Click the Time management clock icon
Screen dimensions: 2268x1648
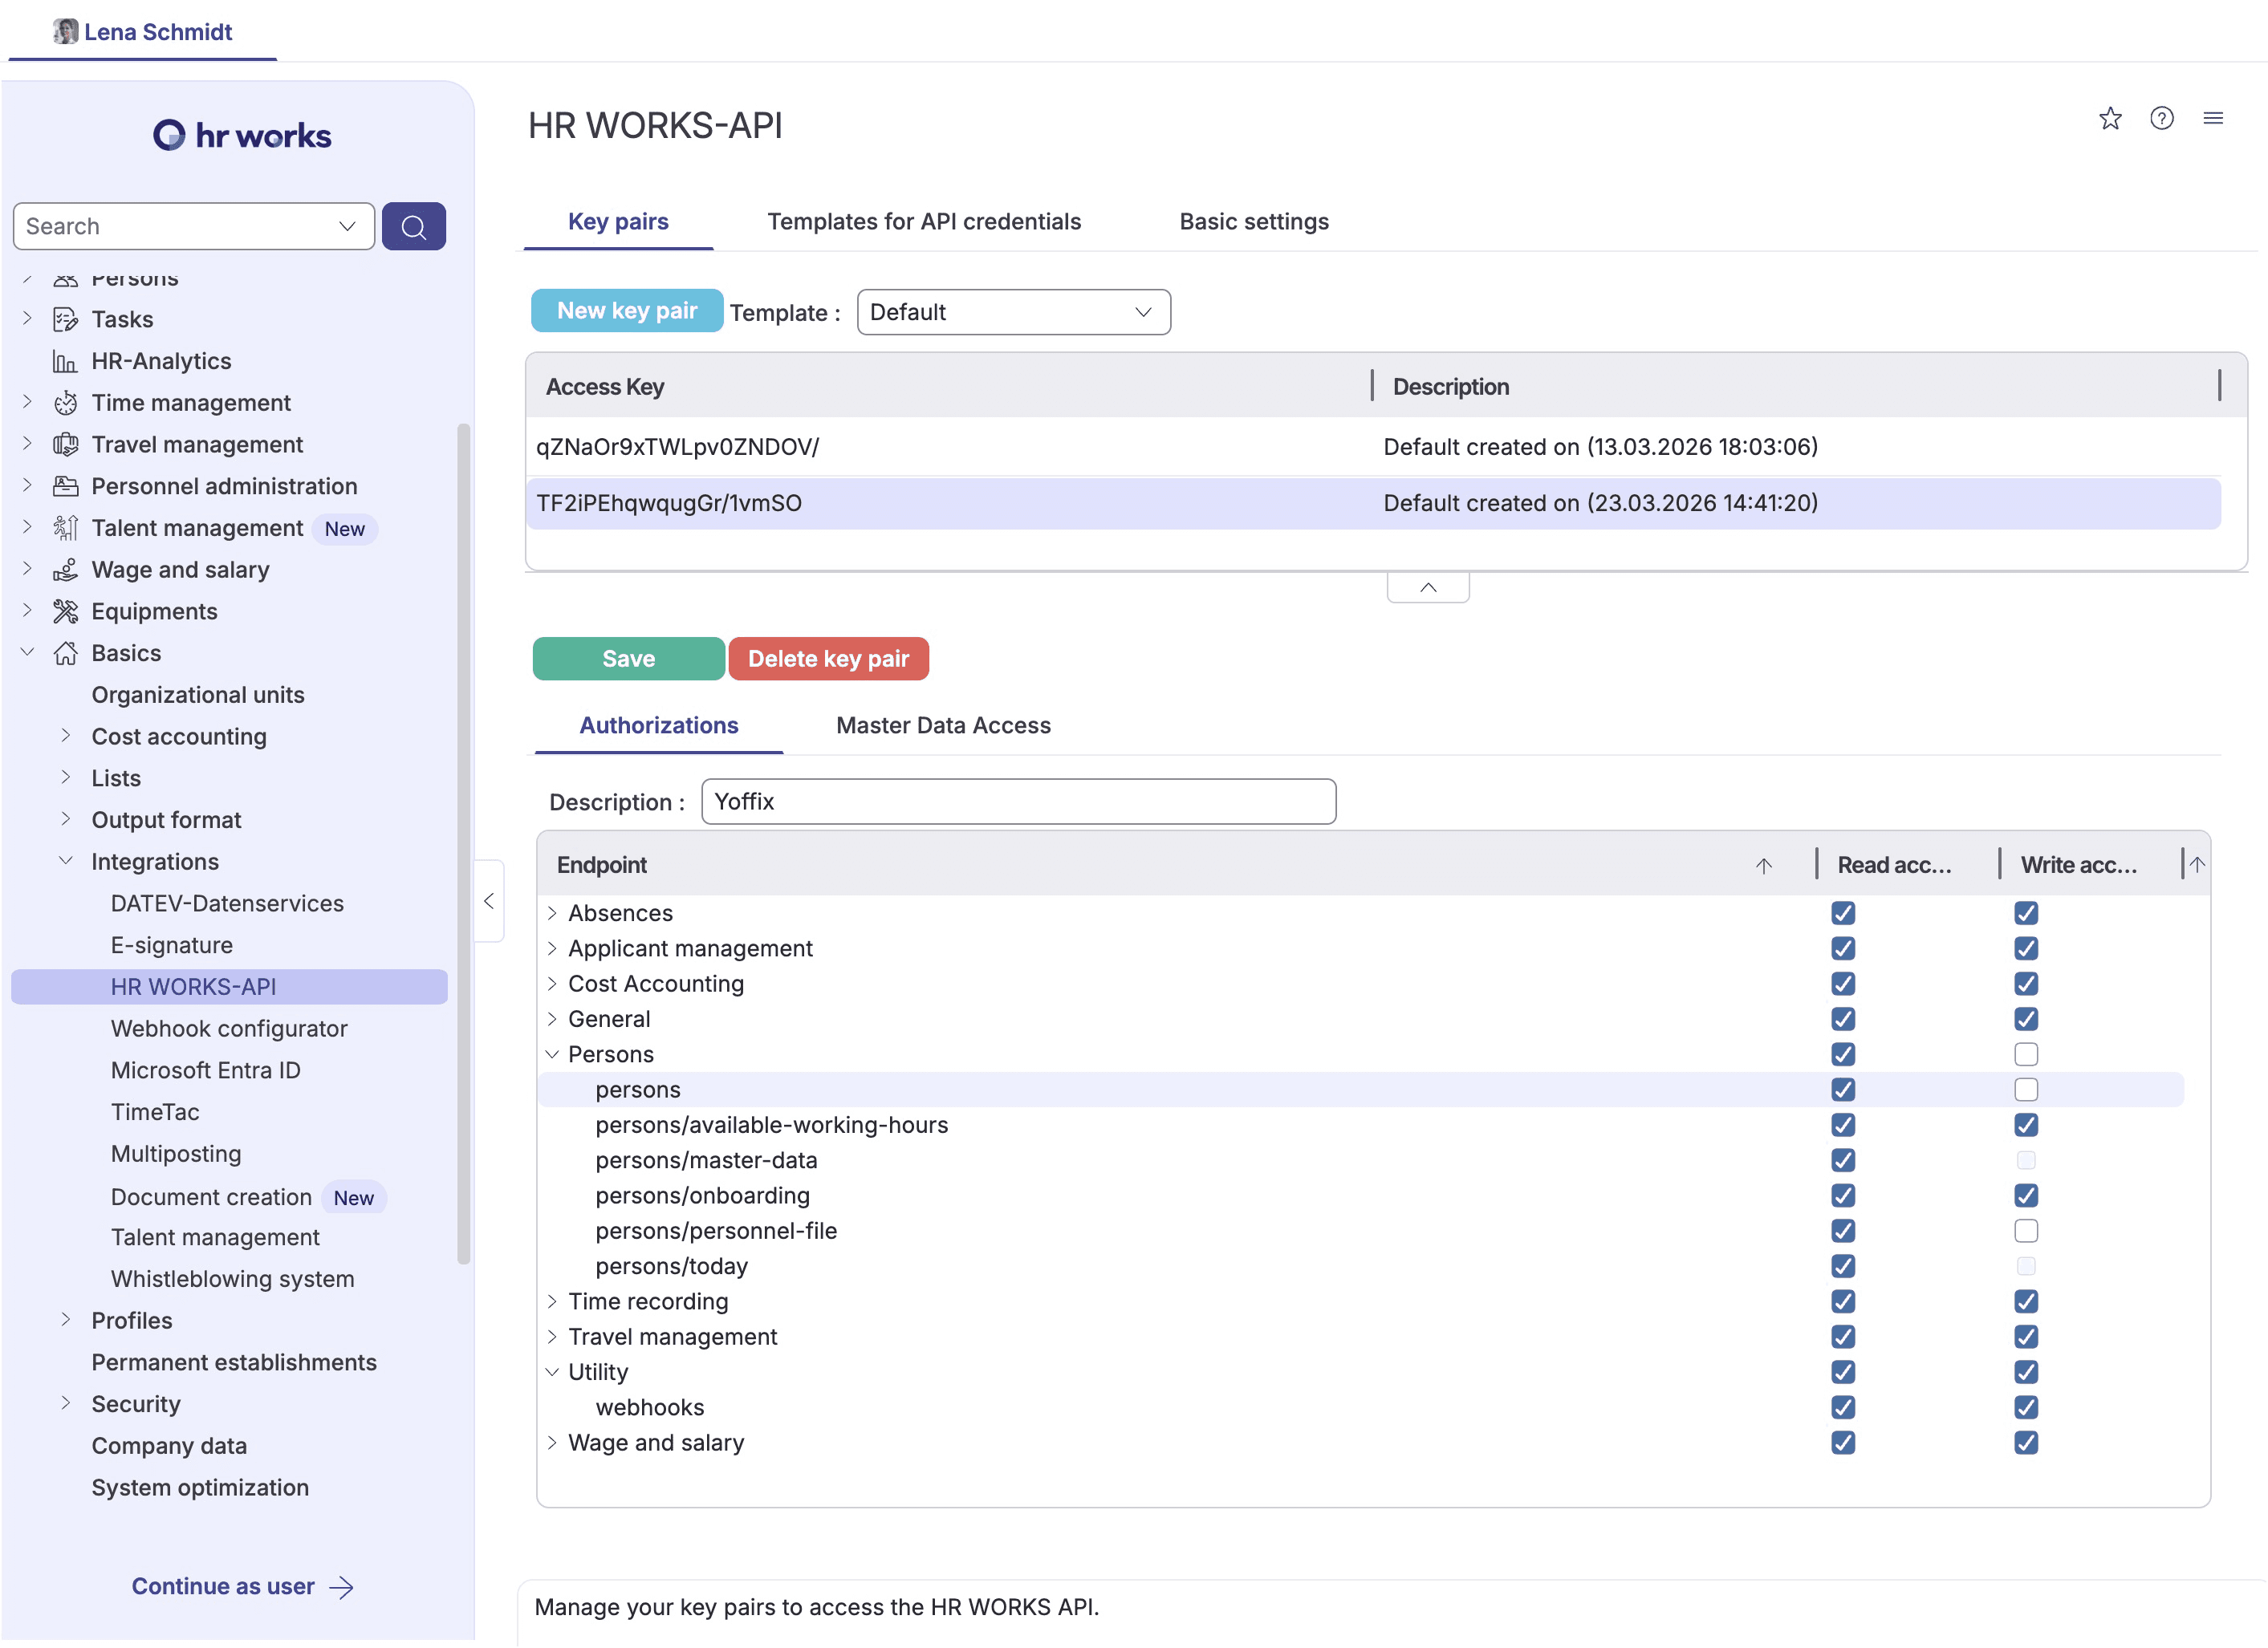coord(66,403)
